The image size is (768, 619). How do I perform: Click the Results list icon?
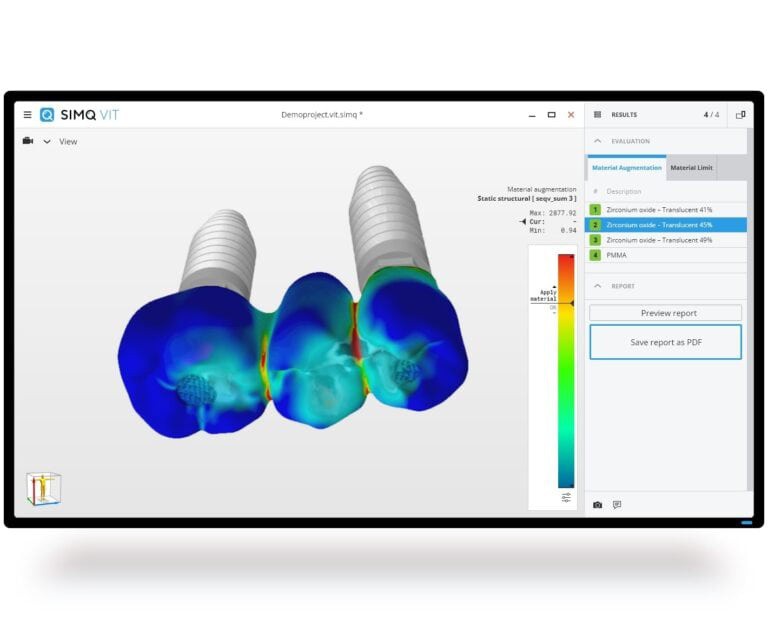pyautogui.click(x=598, y=115)
